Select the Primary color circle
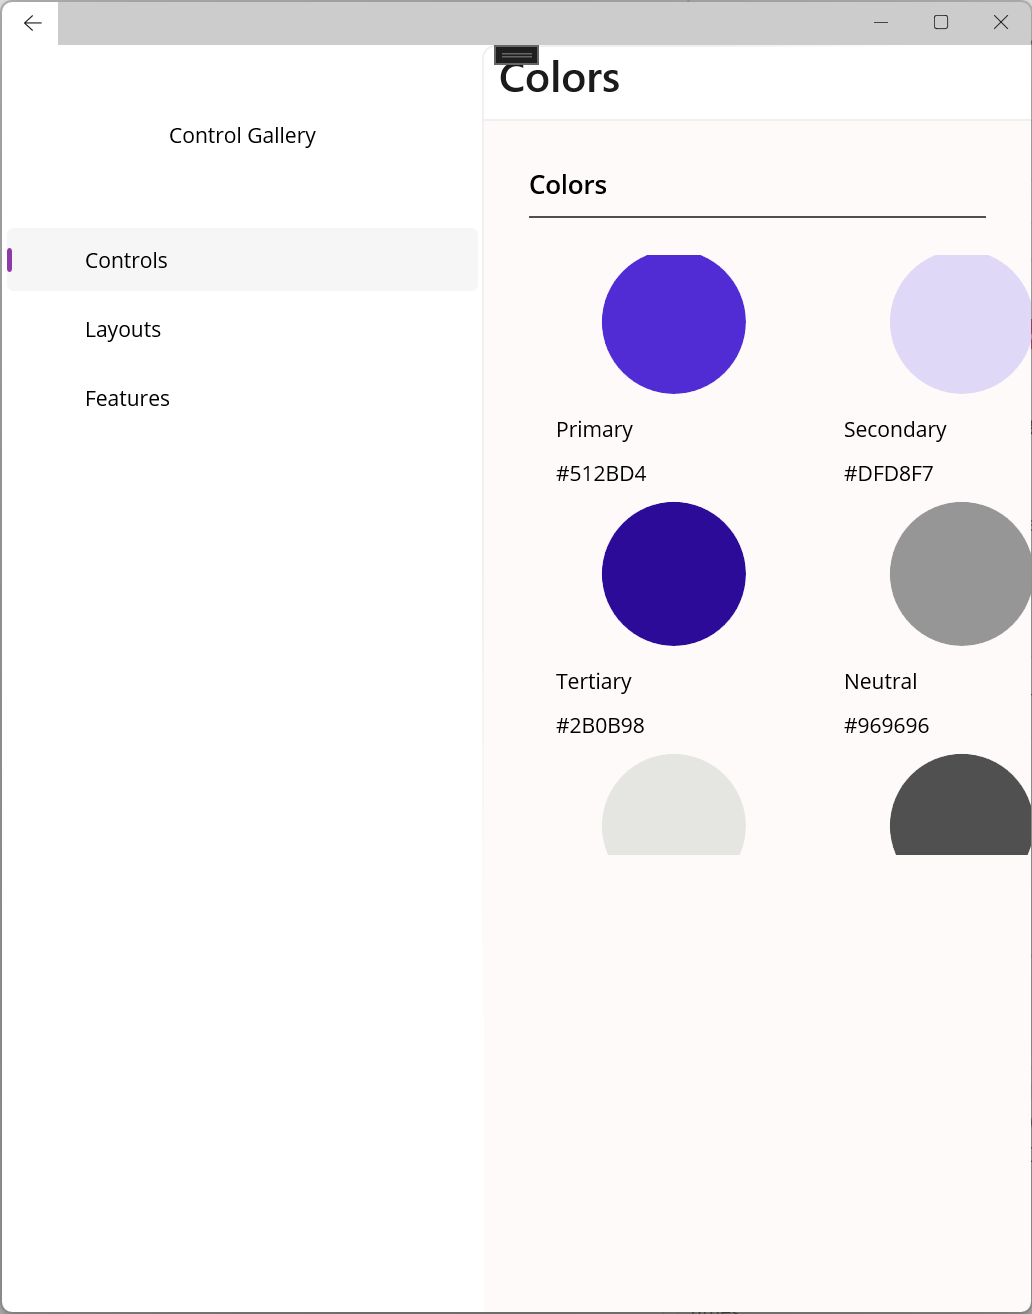The image size is (1032, 1314). 674,322
